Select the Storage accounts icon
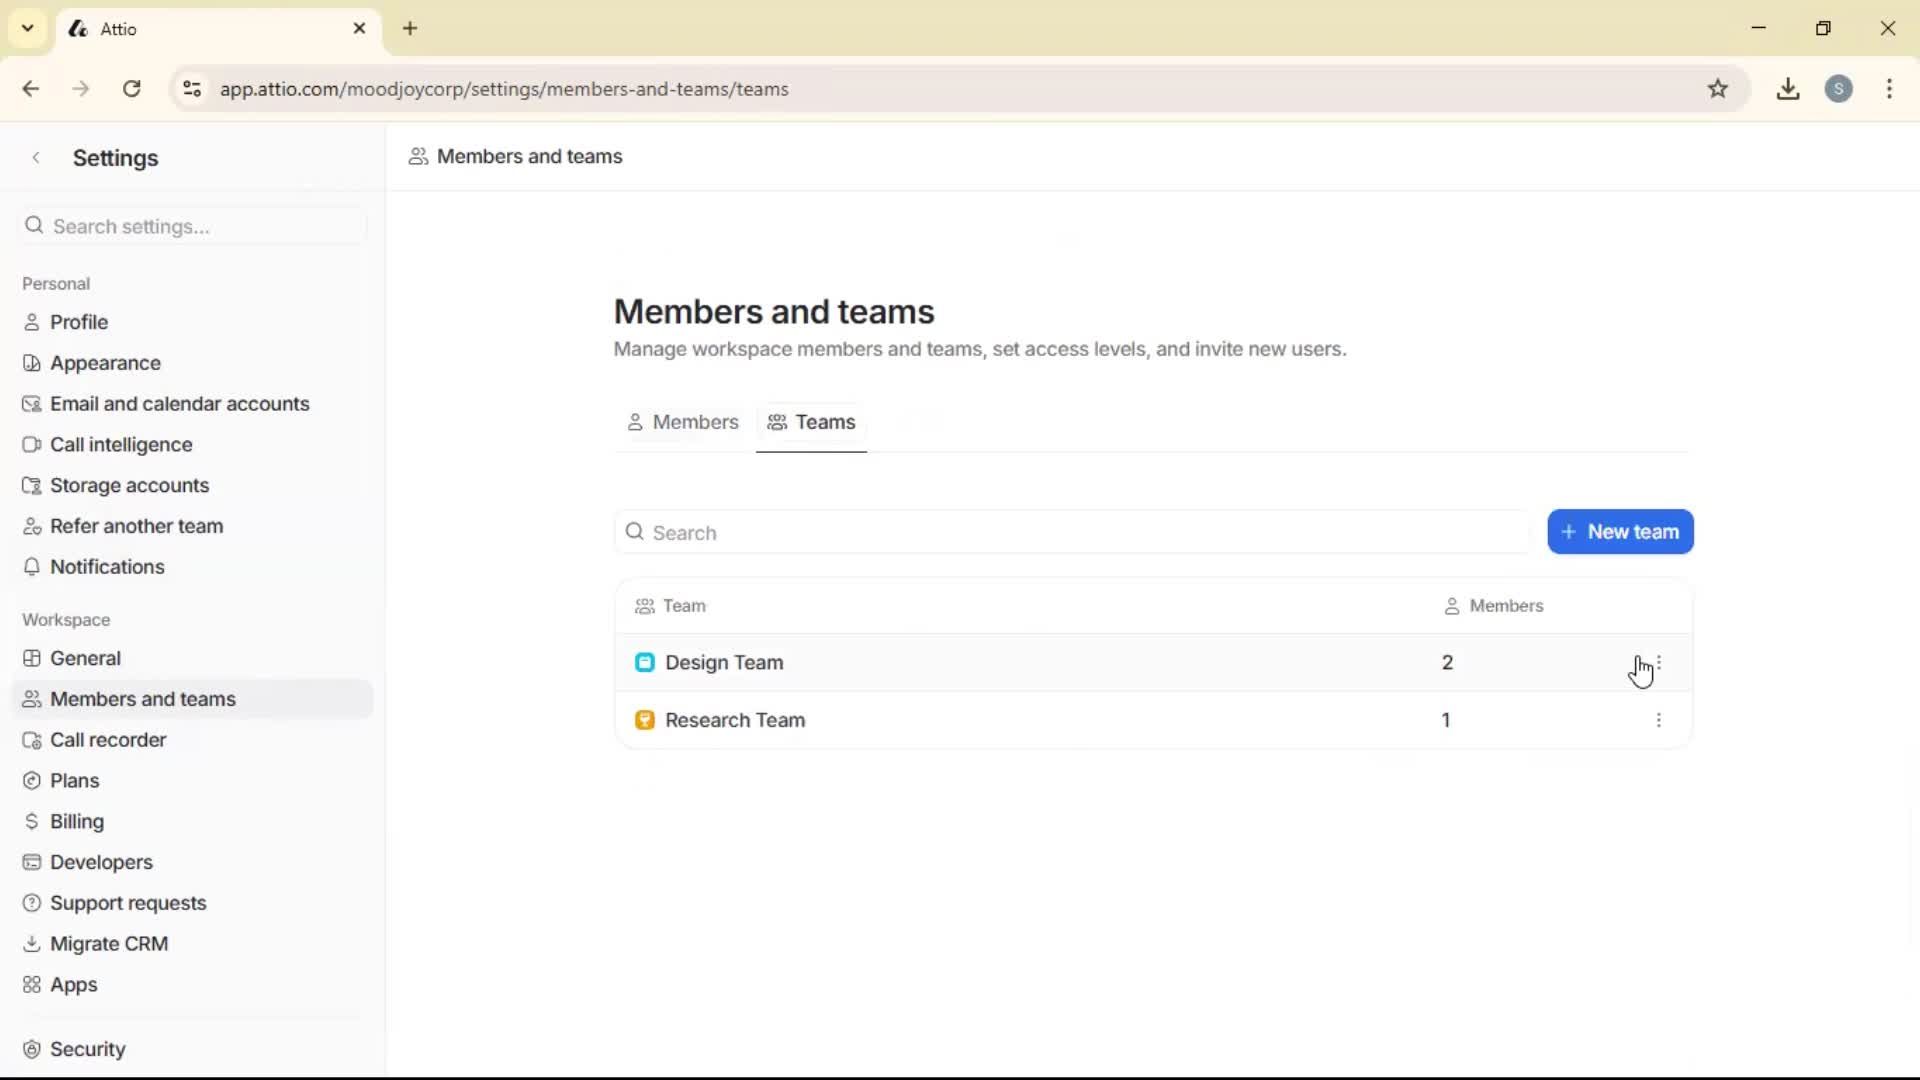Viewport: 1920px width, 1080px height. tap(32, 485)
